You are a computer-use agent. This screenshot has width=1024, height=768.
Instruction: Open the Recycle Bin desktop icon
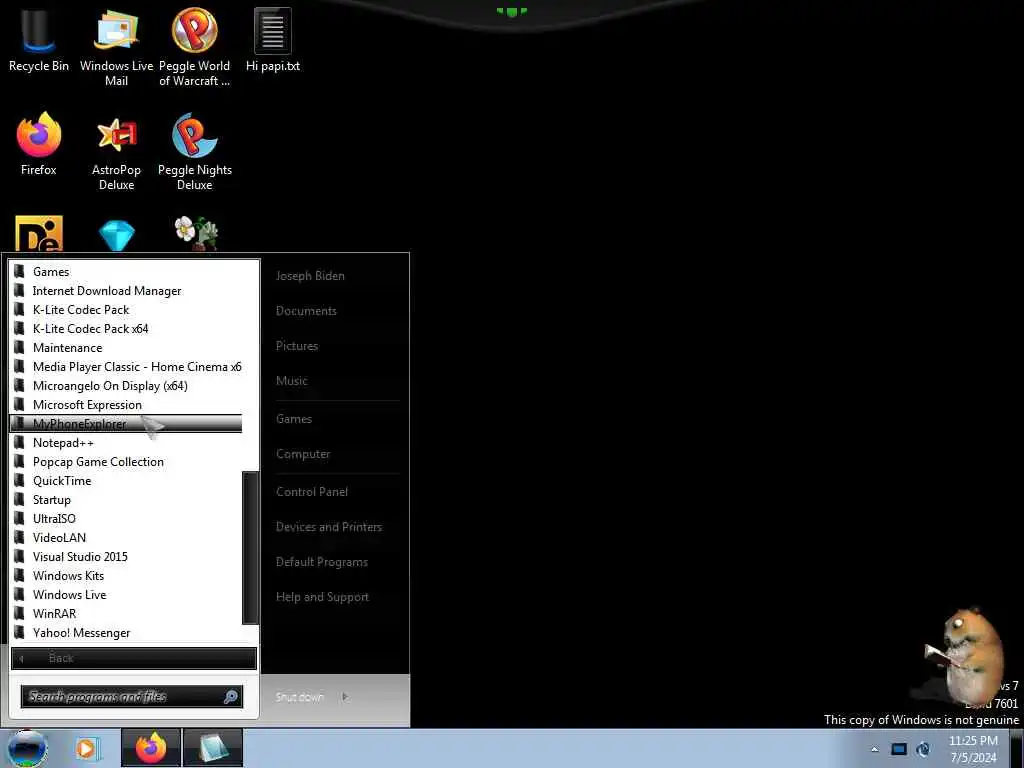pyautogui.click(x=39, y=40)
